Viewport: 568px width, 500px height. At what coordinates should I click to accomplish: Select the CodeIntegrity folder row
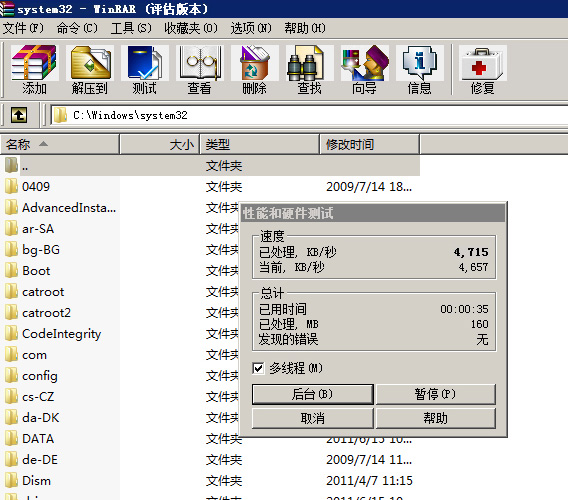tap(60, 334)
